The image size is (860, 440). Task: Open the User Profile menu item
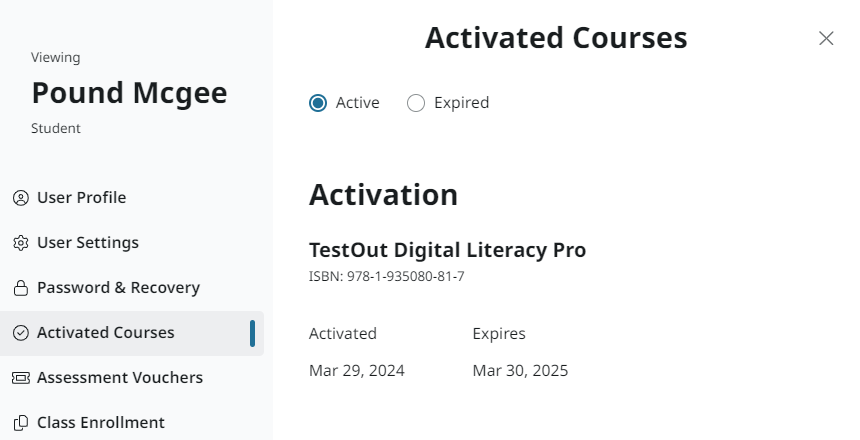point(82,198)
